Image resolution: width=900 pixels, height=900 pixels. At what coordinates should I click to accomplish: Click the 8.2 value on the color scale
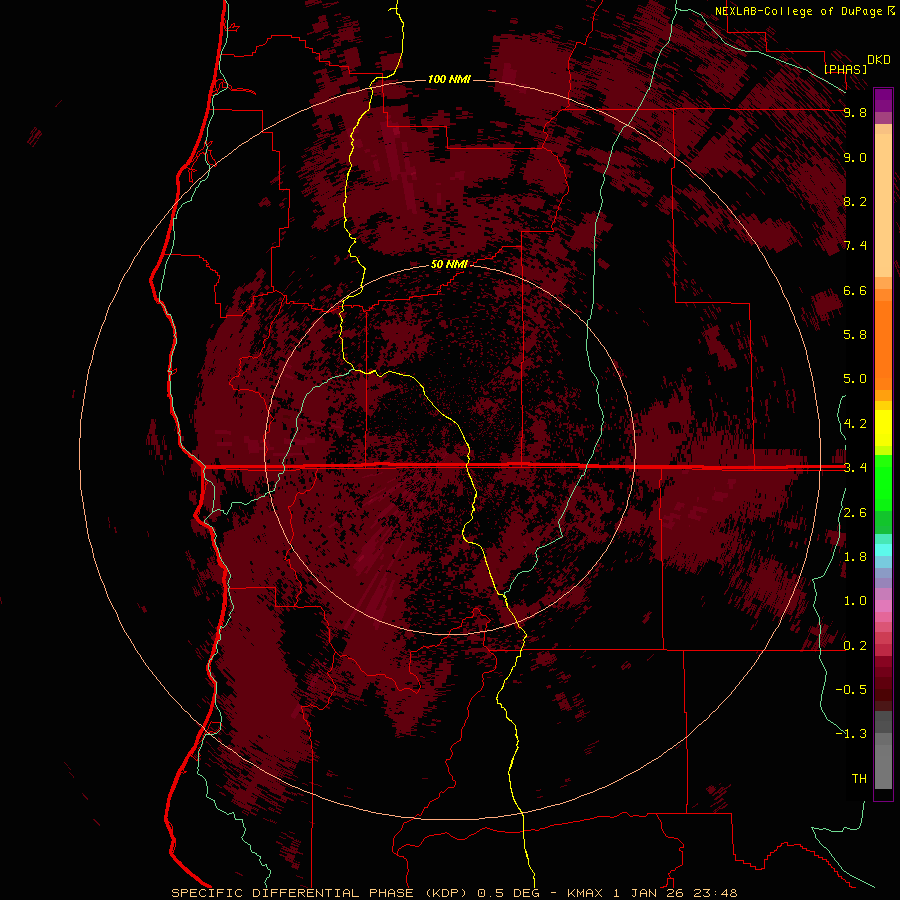[855, 201]
